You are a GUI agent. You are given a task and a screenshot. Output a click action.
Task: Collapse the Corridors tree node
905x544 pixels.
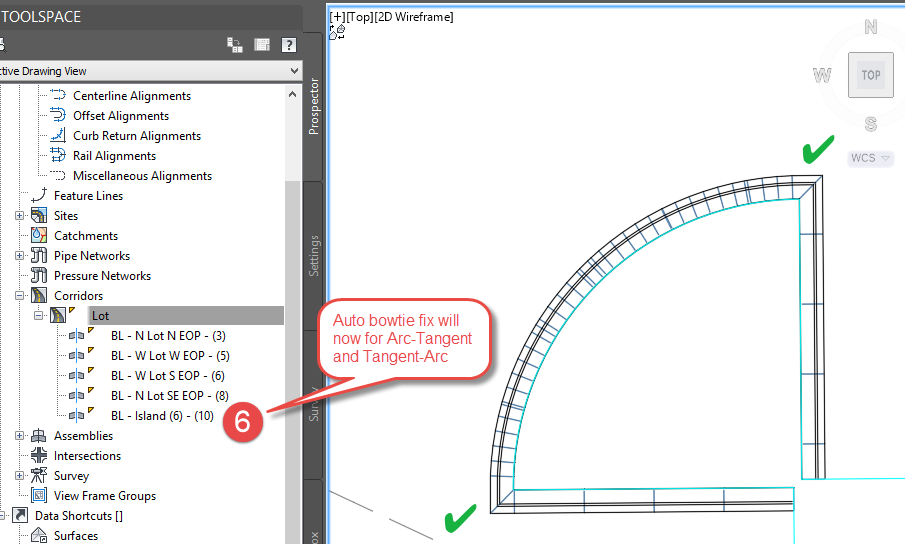20,295
